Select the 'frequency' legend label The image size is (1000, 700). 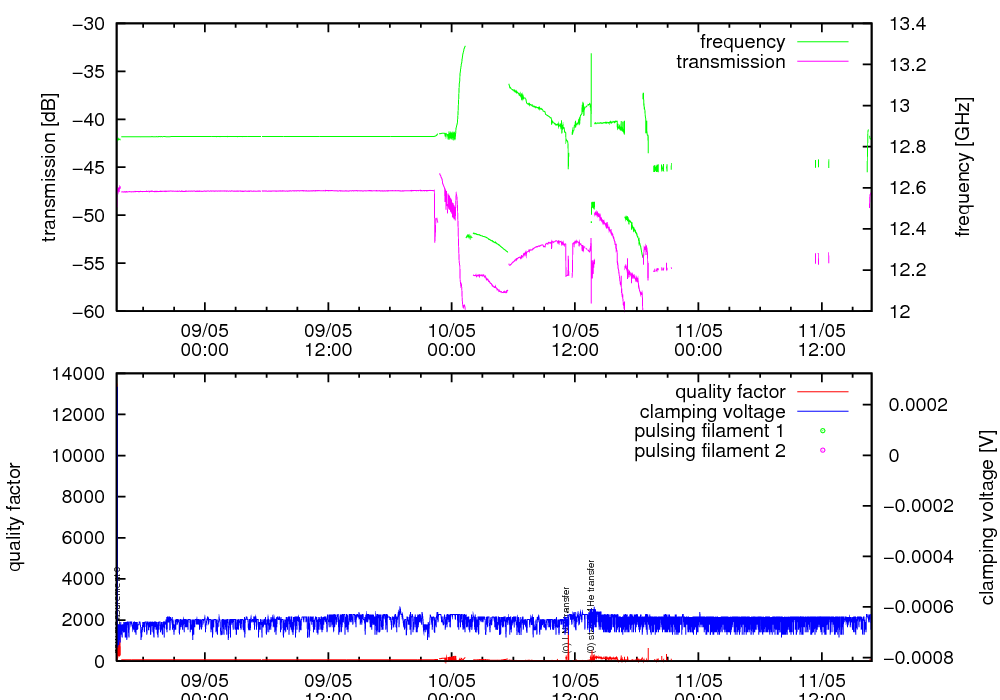point(742,42)
